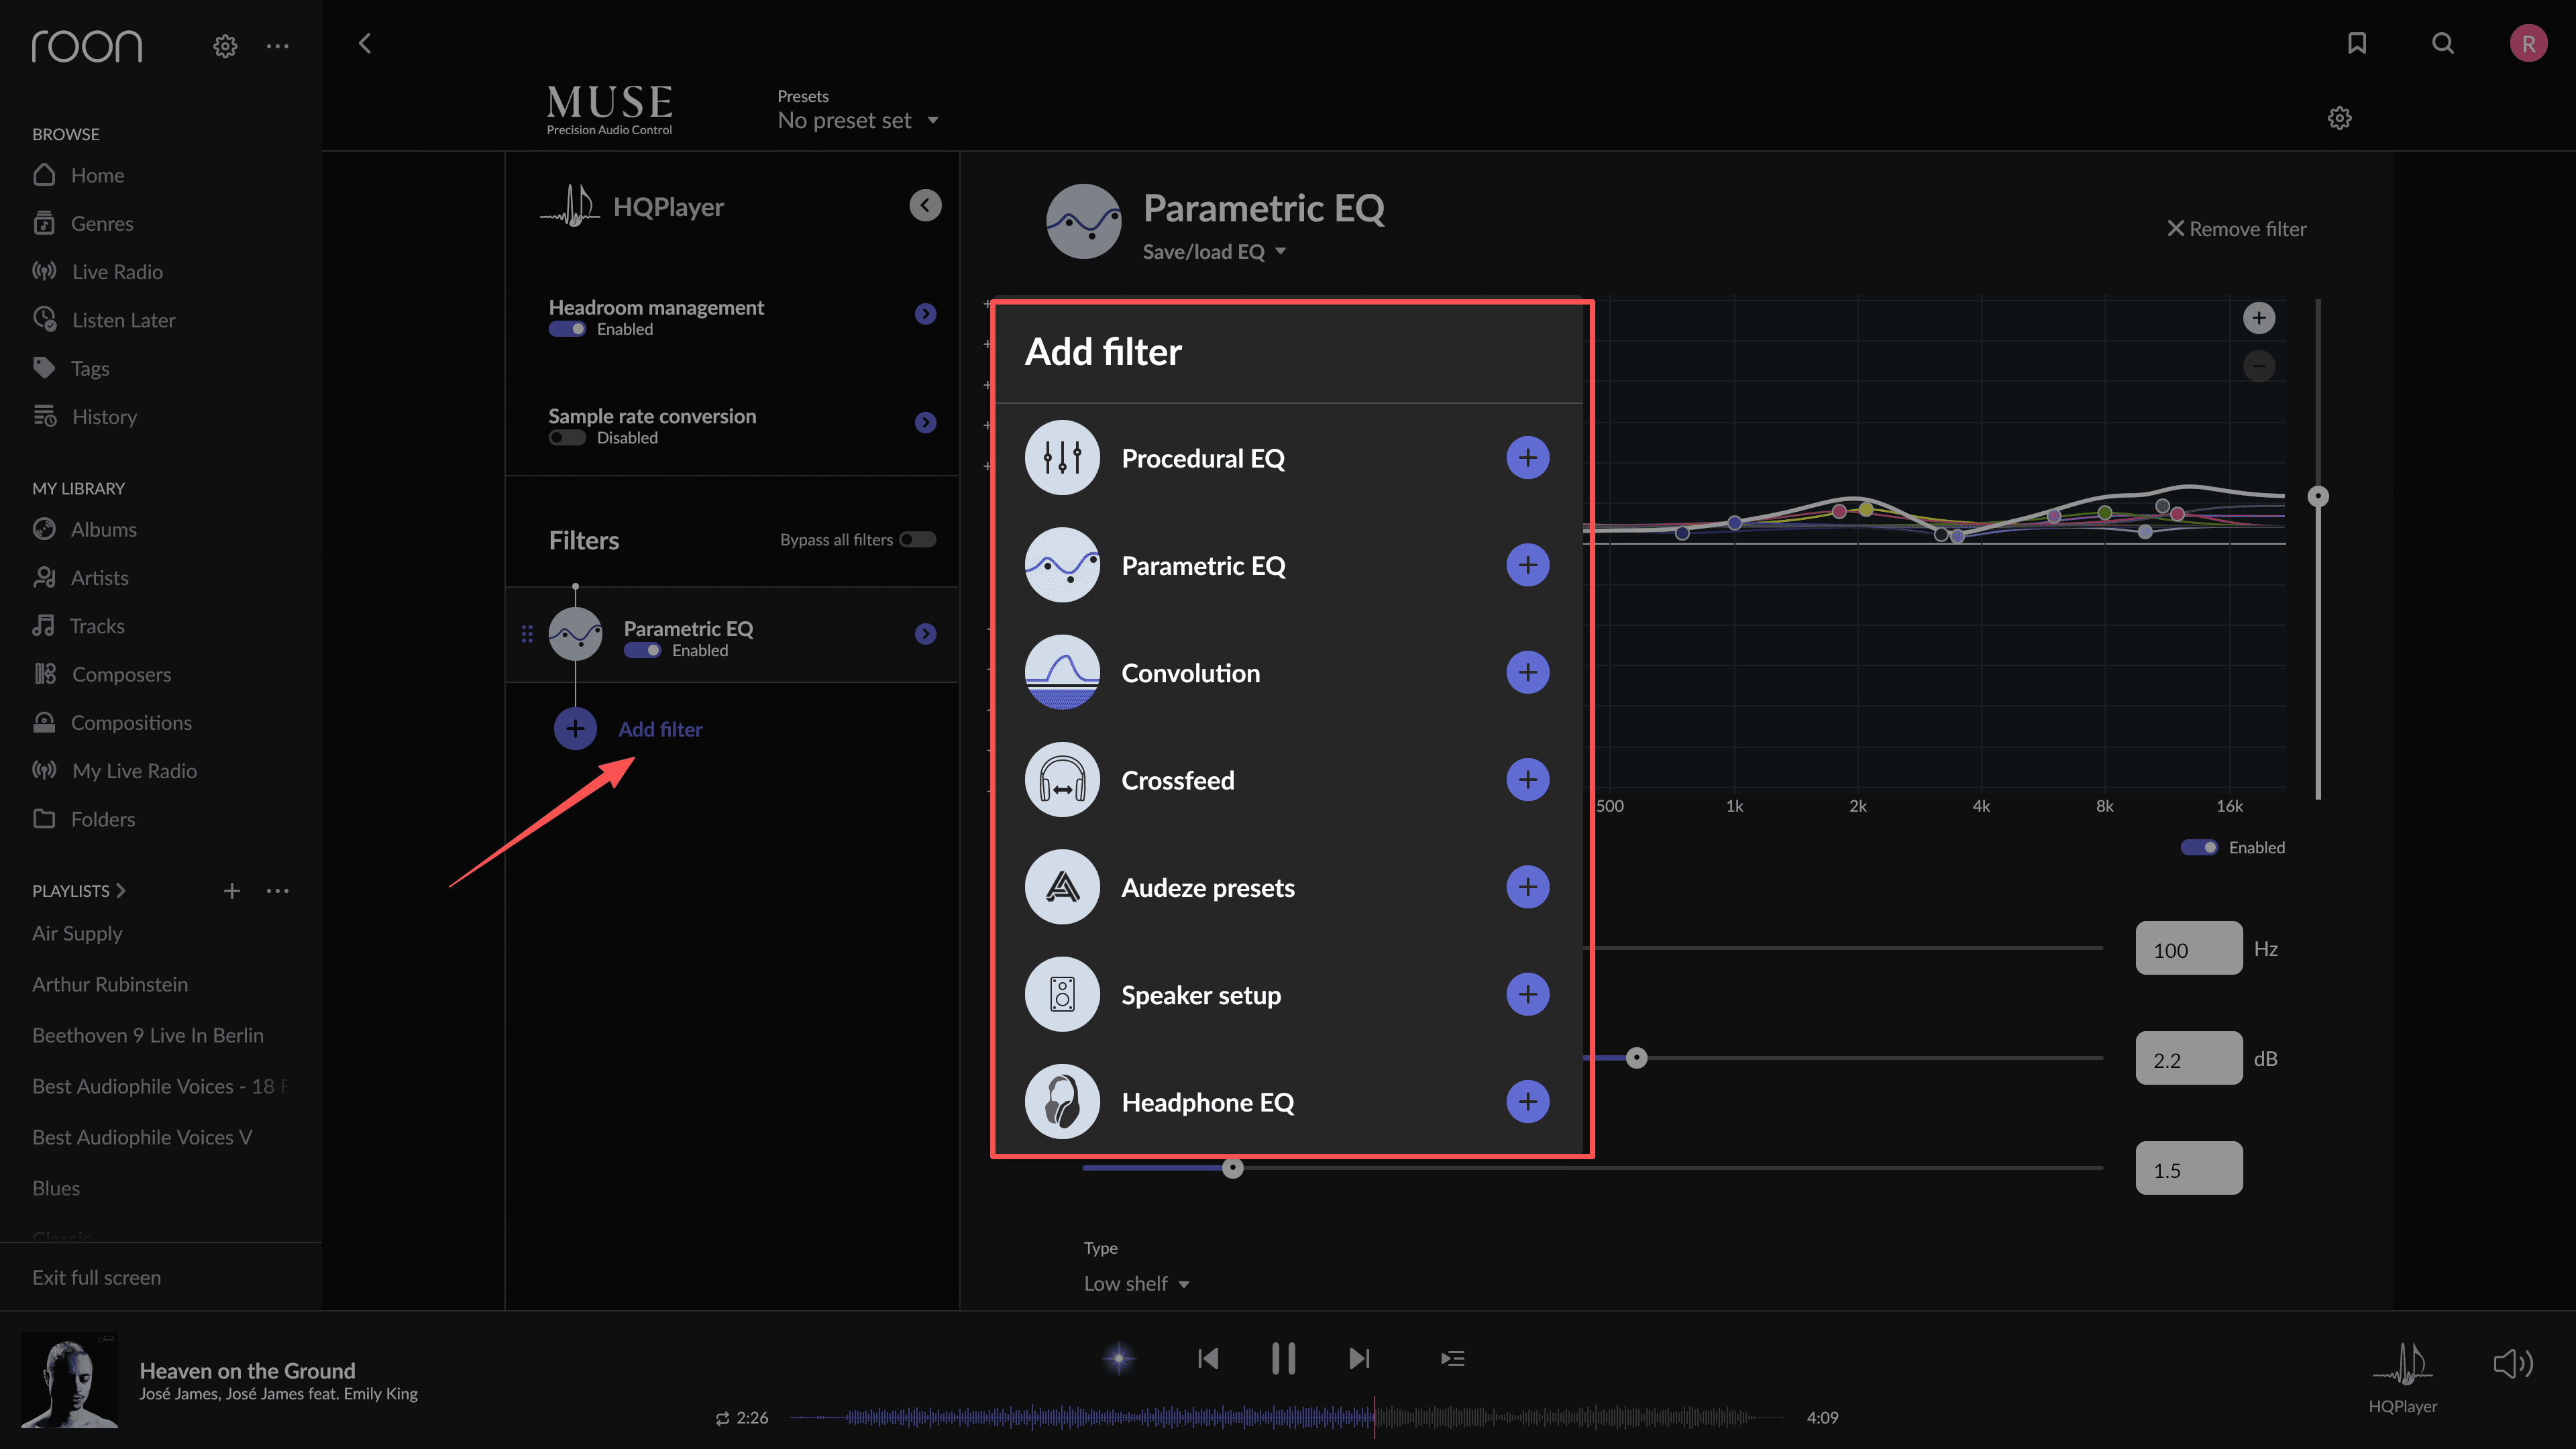Open Beethoven 9 Live In Berlin playlist
2576x1449 pixels.
[x=148, y=1036]
